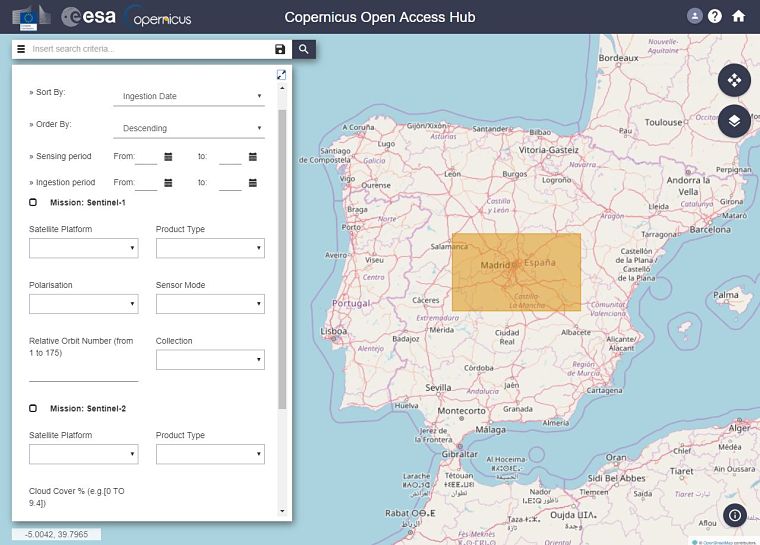Focus the search criteria input field
This screenshot has height=545, width=760.
[x=150, y=49]
